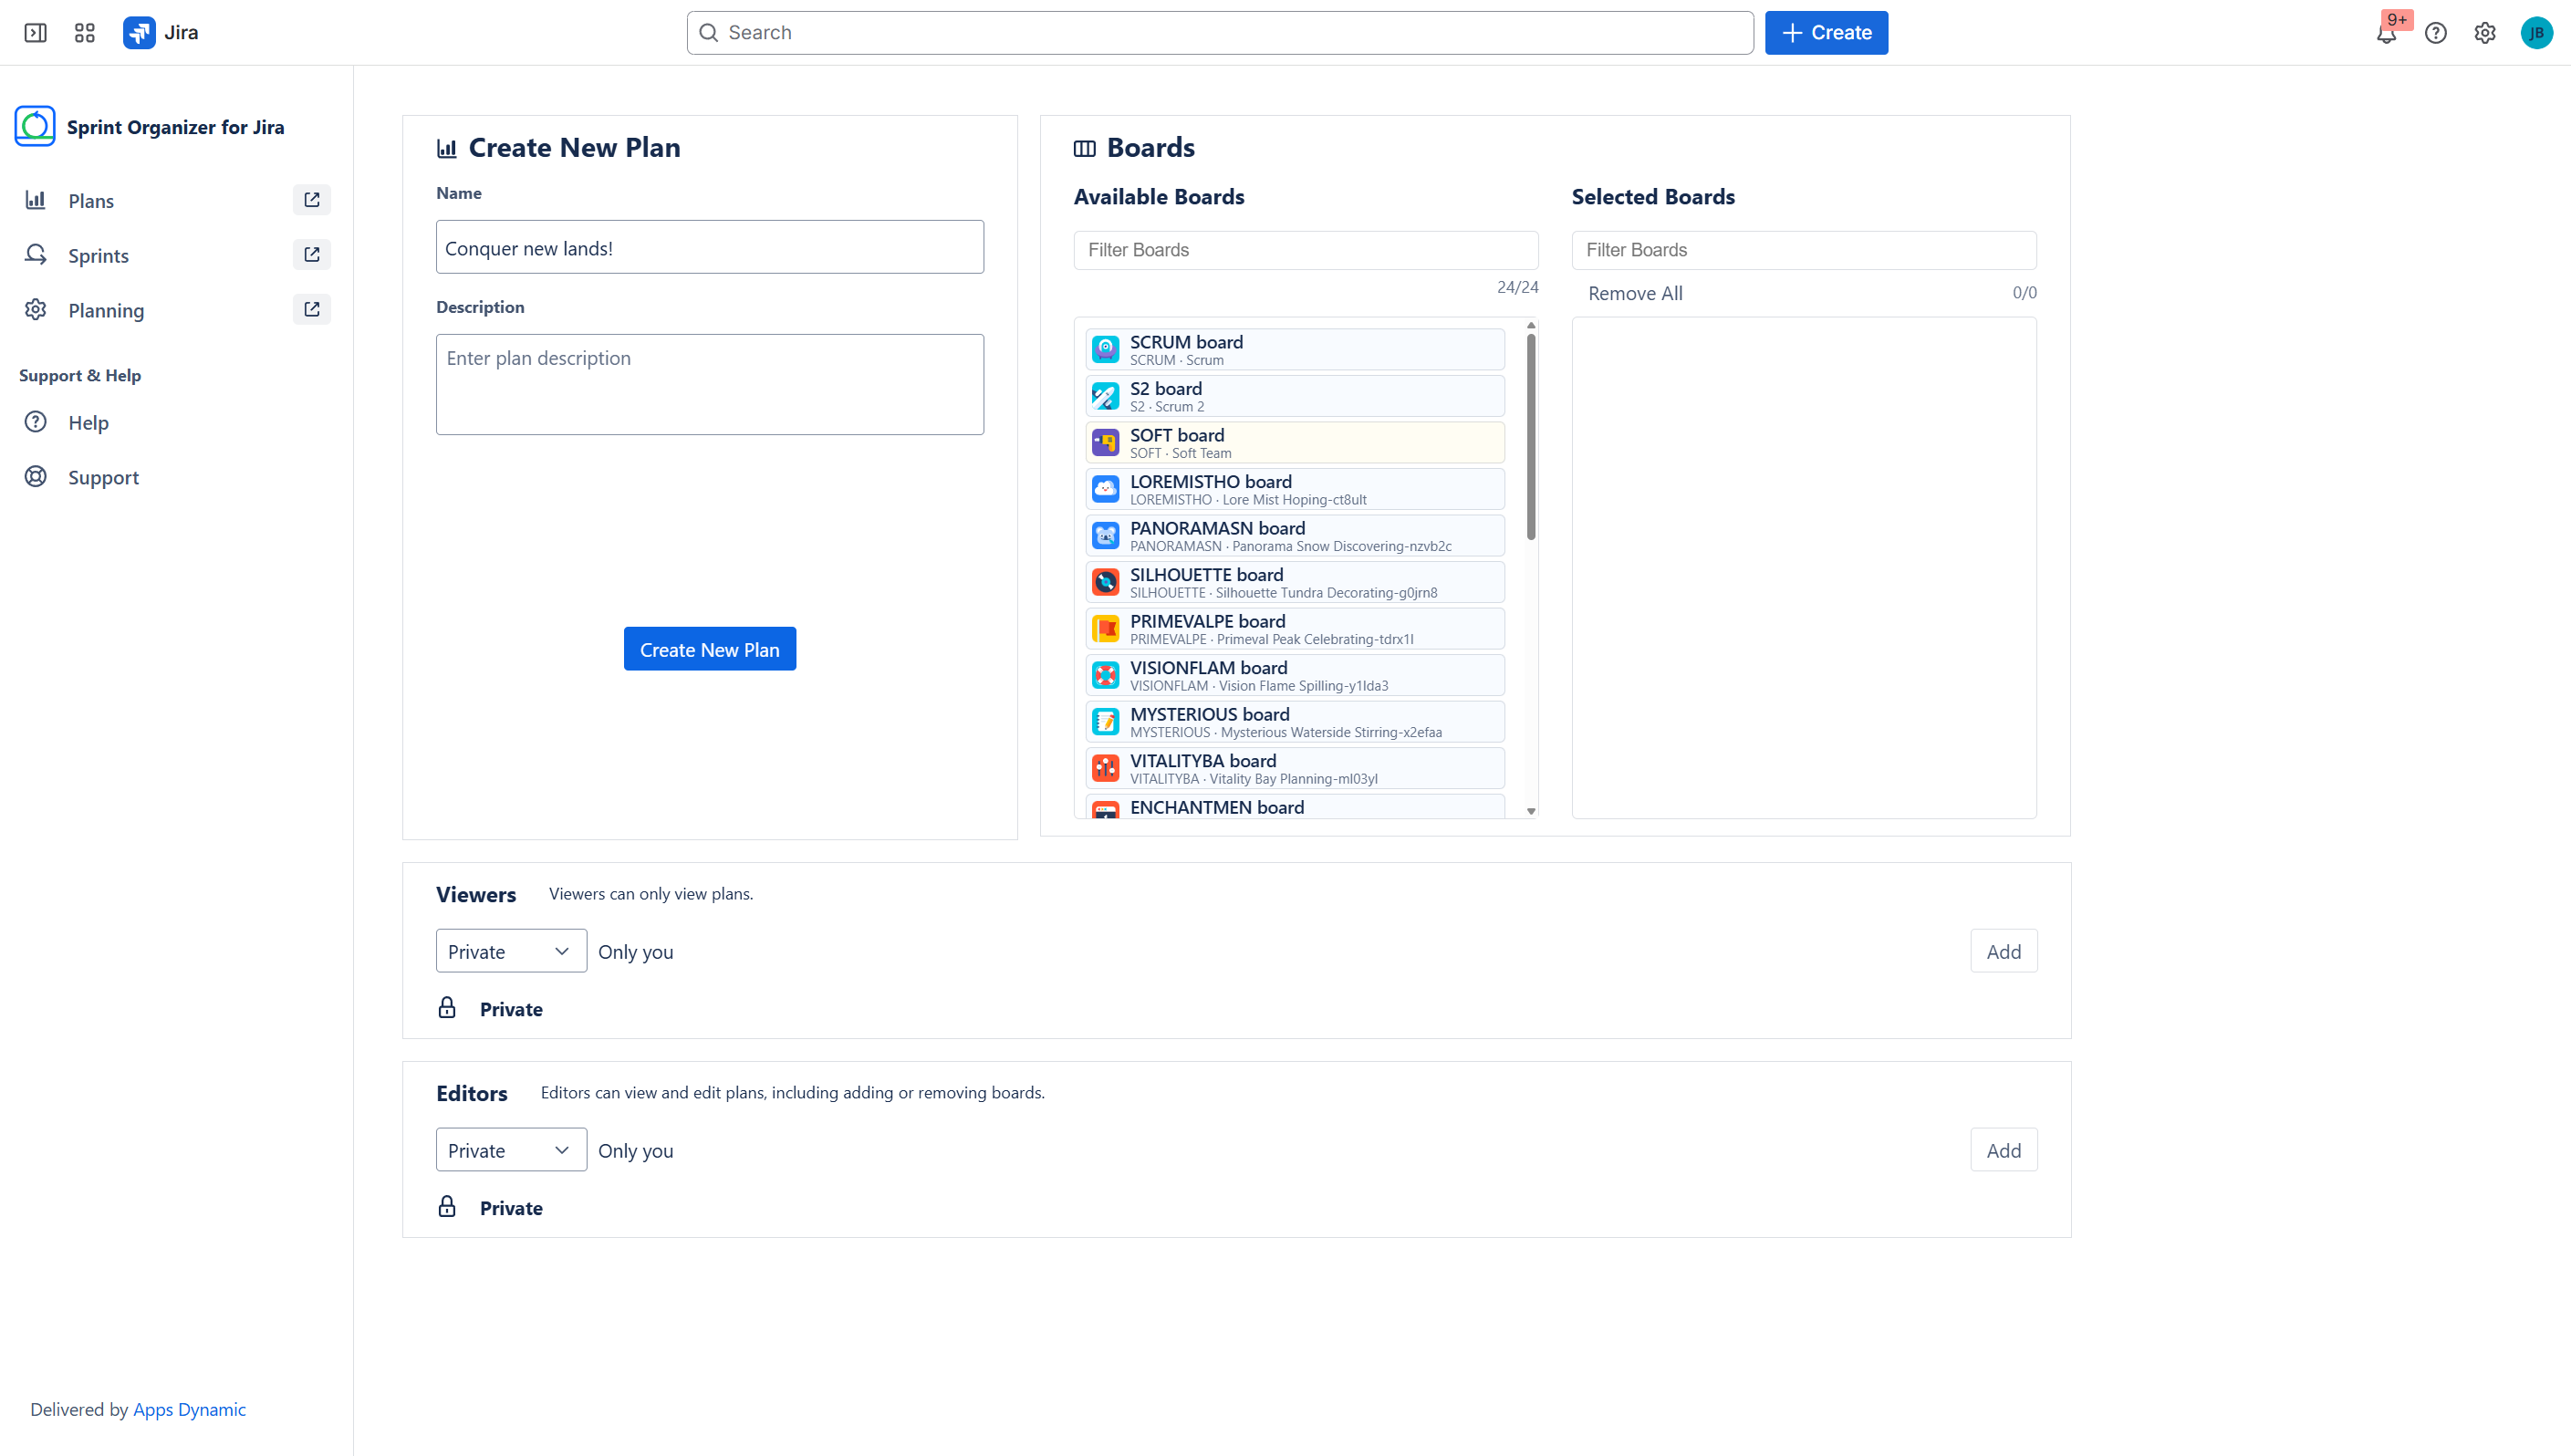2571x1456 pixels.
Task: Collapse the sidebar with the panel icon
Action: tap(35, 33)
